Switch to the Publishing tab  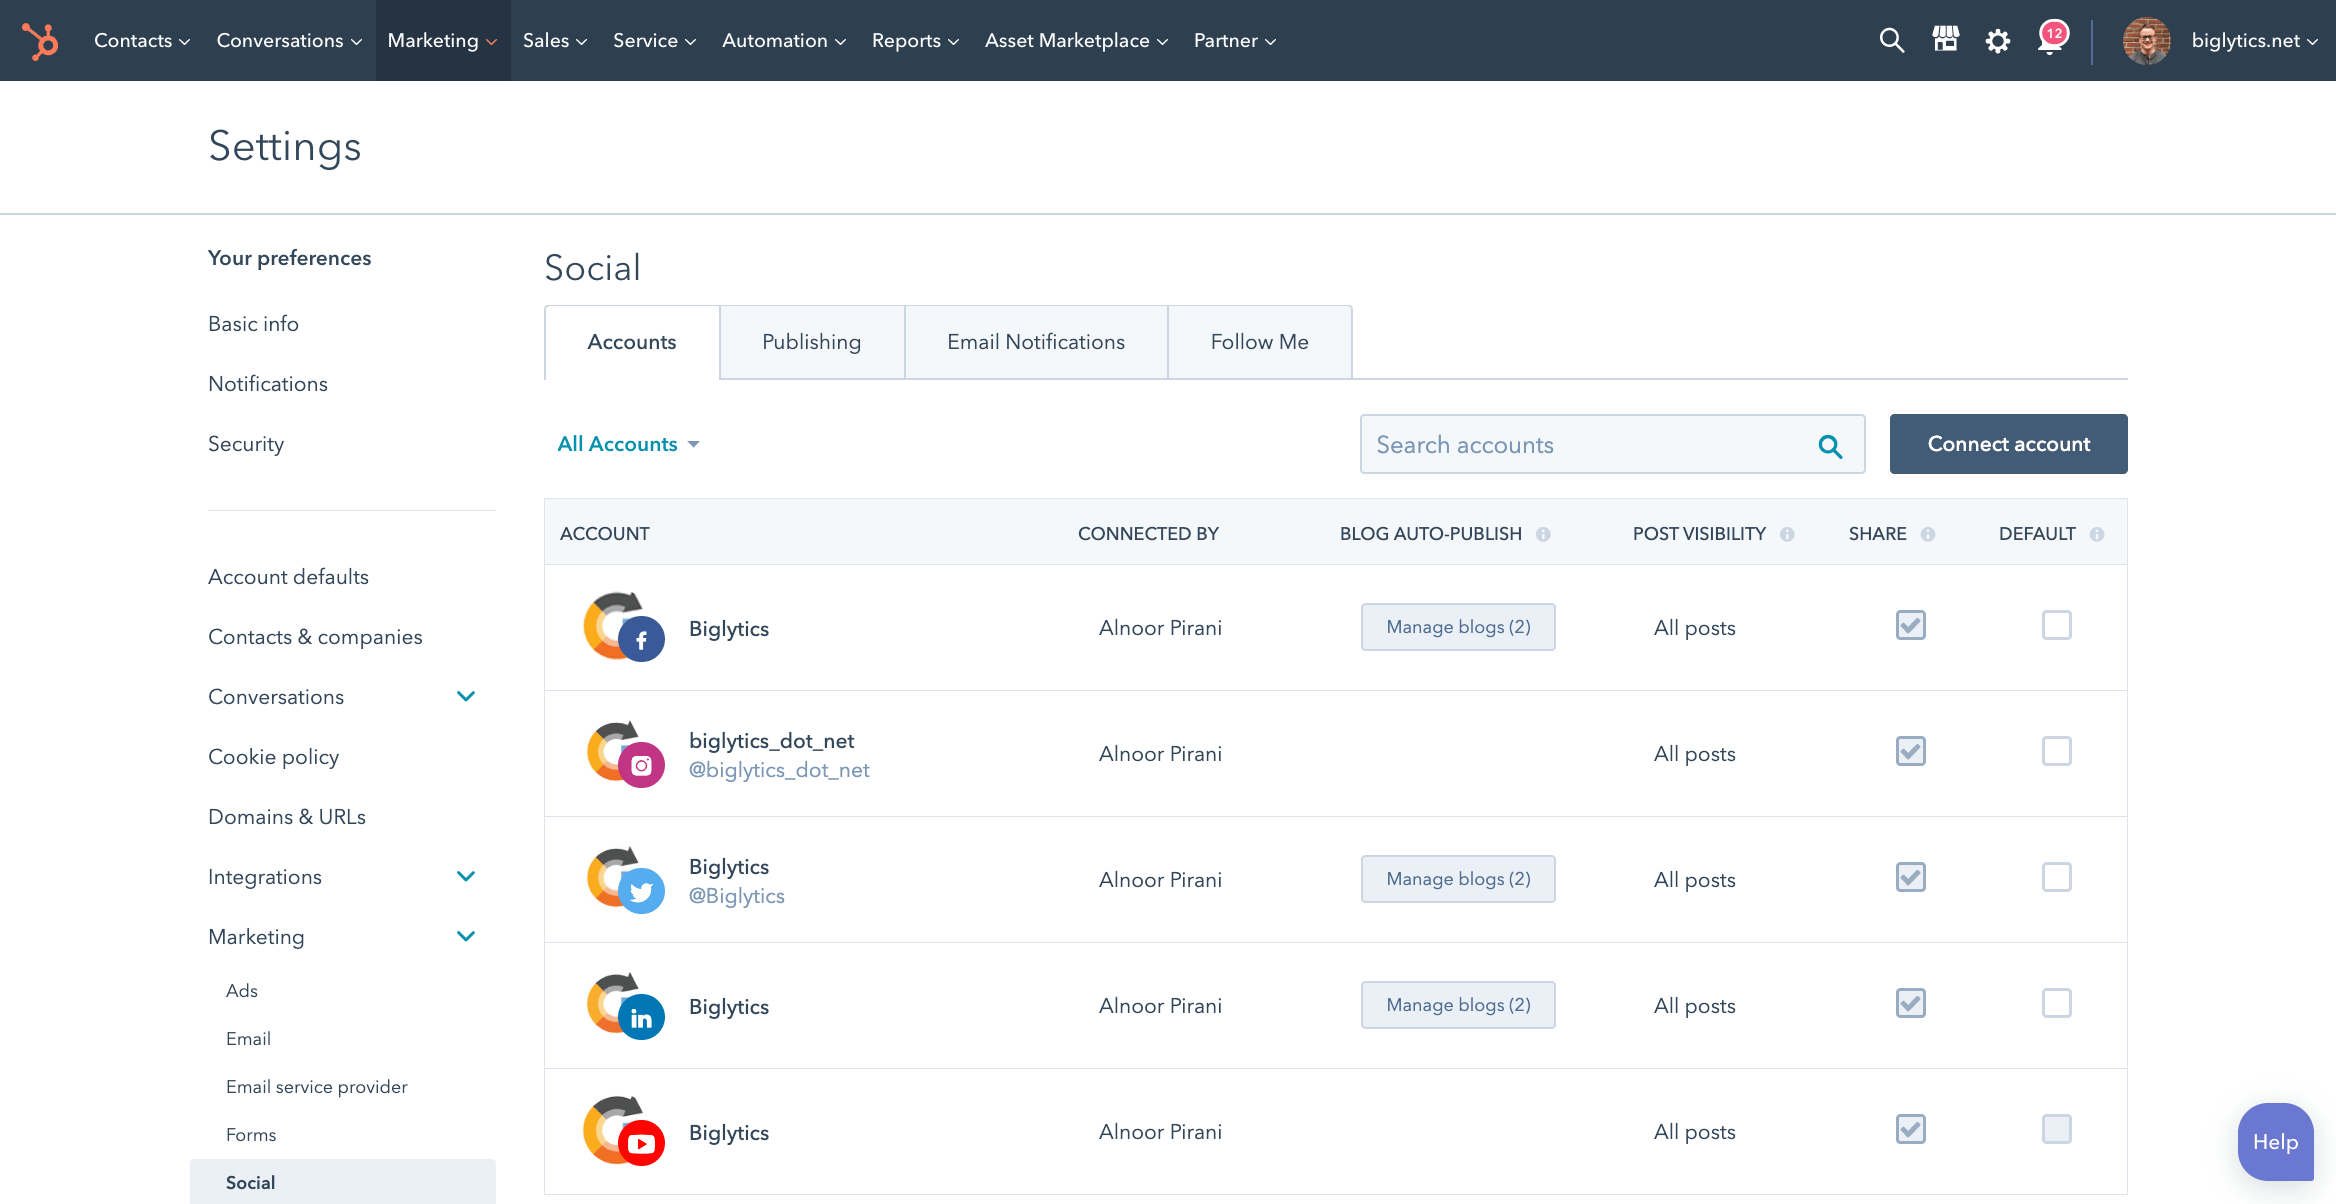812,341
